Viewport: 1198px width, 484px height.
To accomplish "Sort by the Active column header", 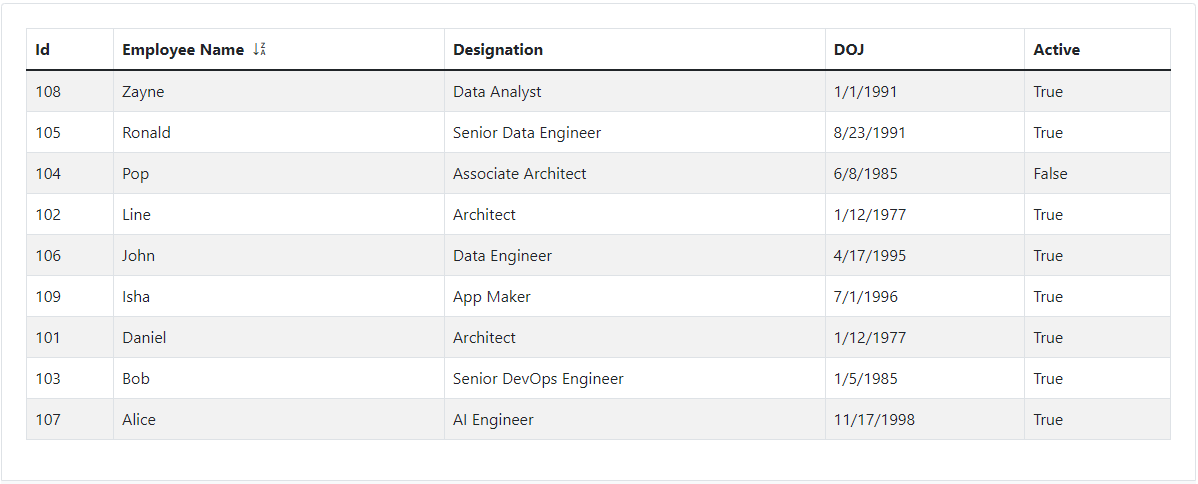I will pos(1056,49).
